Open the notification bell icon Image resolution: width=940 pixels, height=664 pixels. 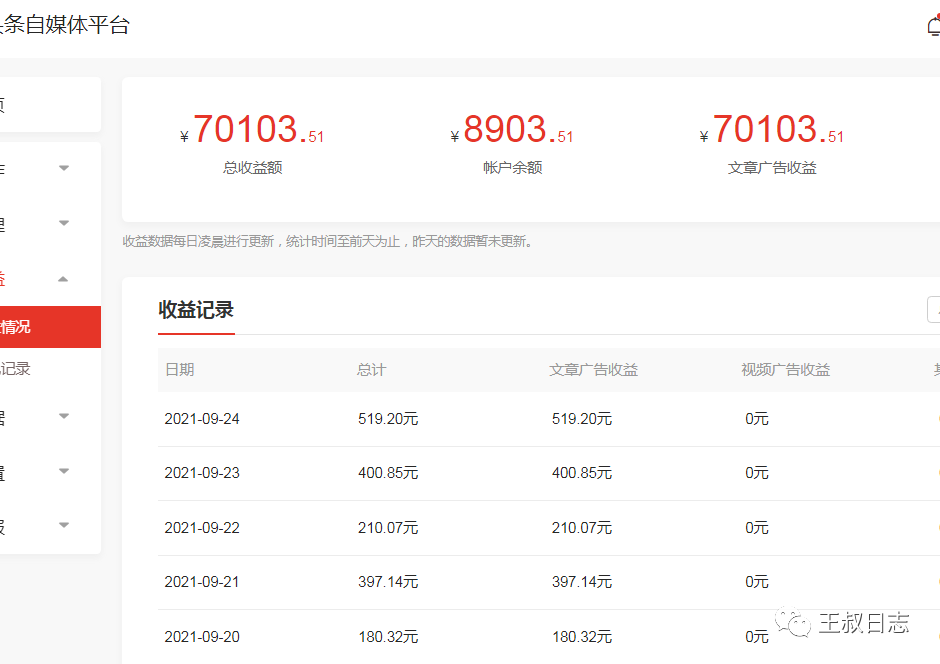(934, 26)
